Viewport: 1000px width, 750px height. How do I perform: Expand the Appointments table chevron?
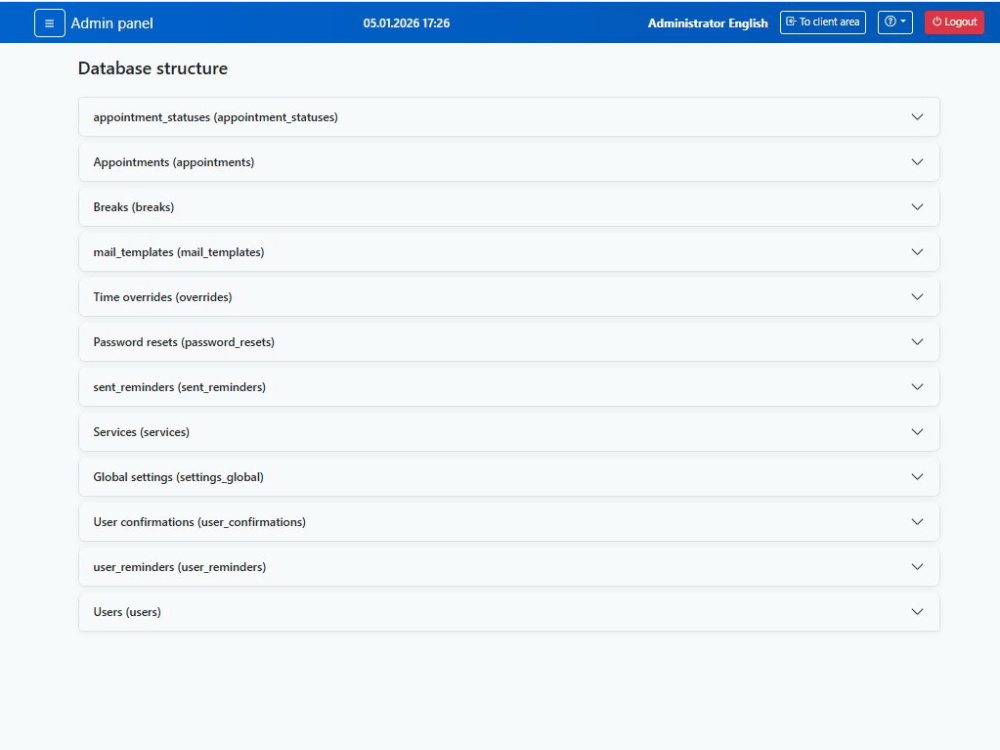(x=917, y=162)
